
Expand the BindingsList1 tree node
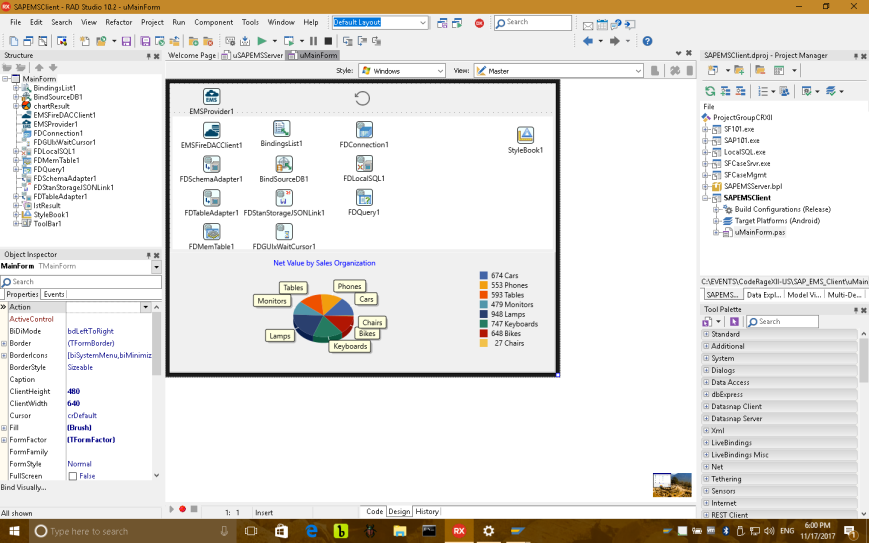point(16,88)
